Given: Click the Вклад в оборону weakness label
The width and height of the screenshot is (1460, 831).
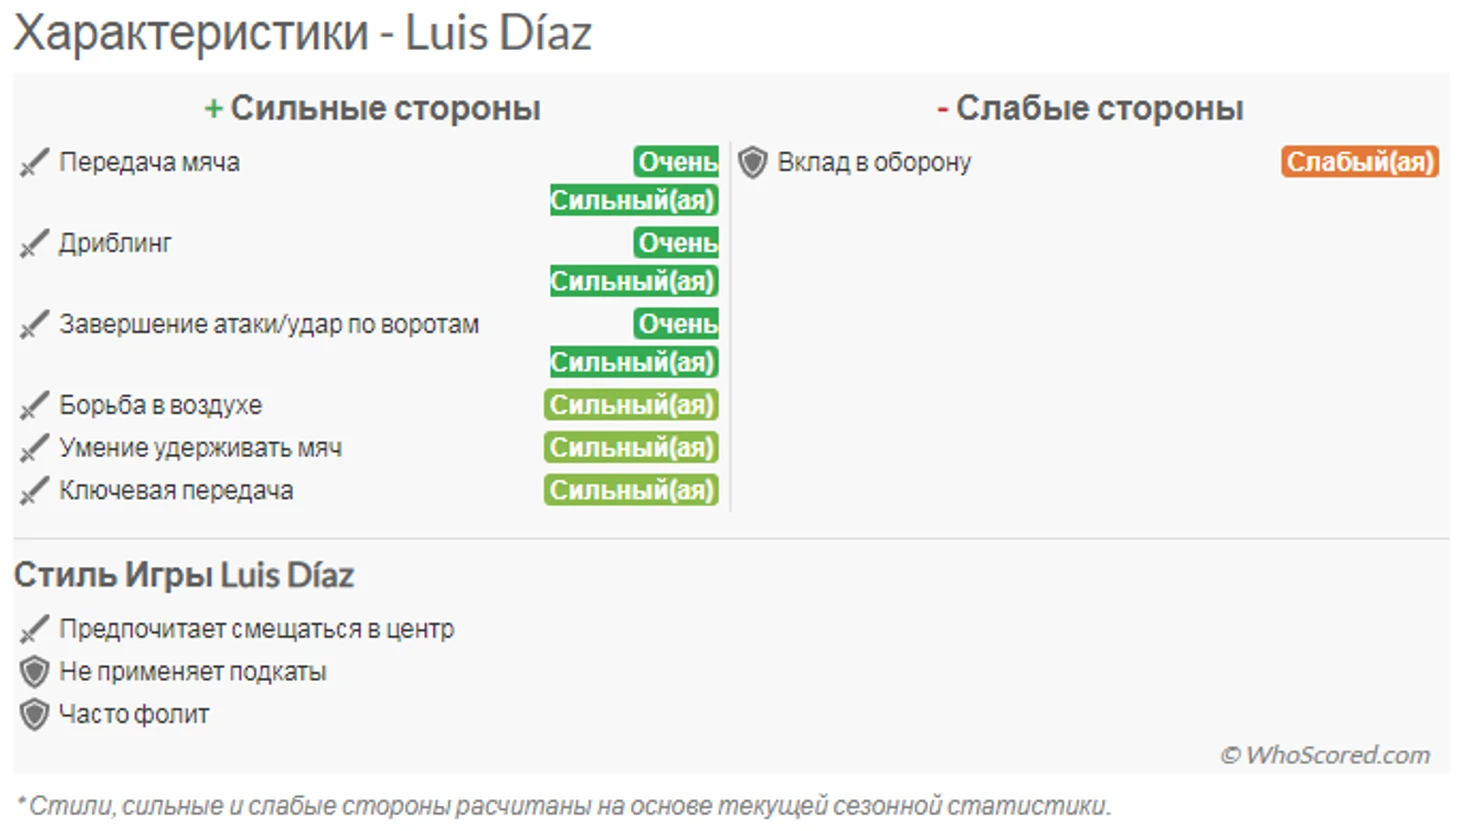Looking at the screenshot, I should tap(874, 162).
